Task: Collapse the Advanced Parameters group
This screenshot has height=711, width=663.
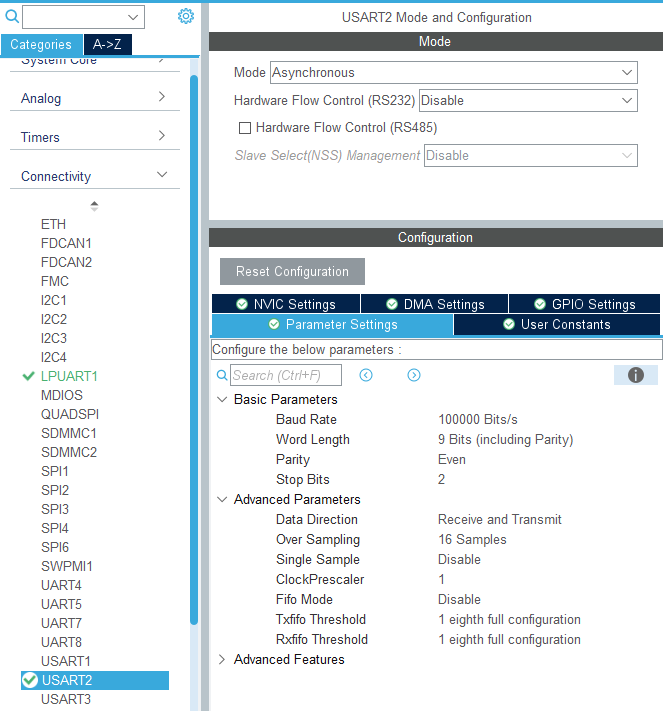Action: 222,499
